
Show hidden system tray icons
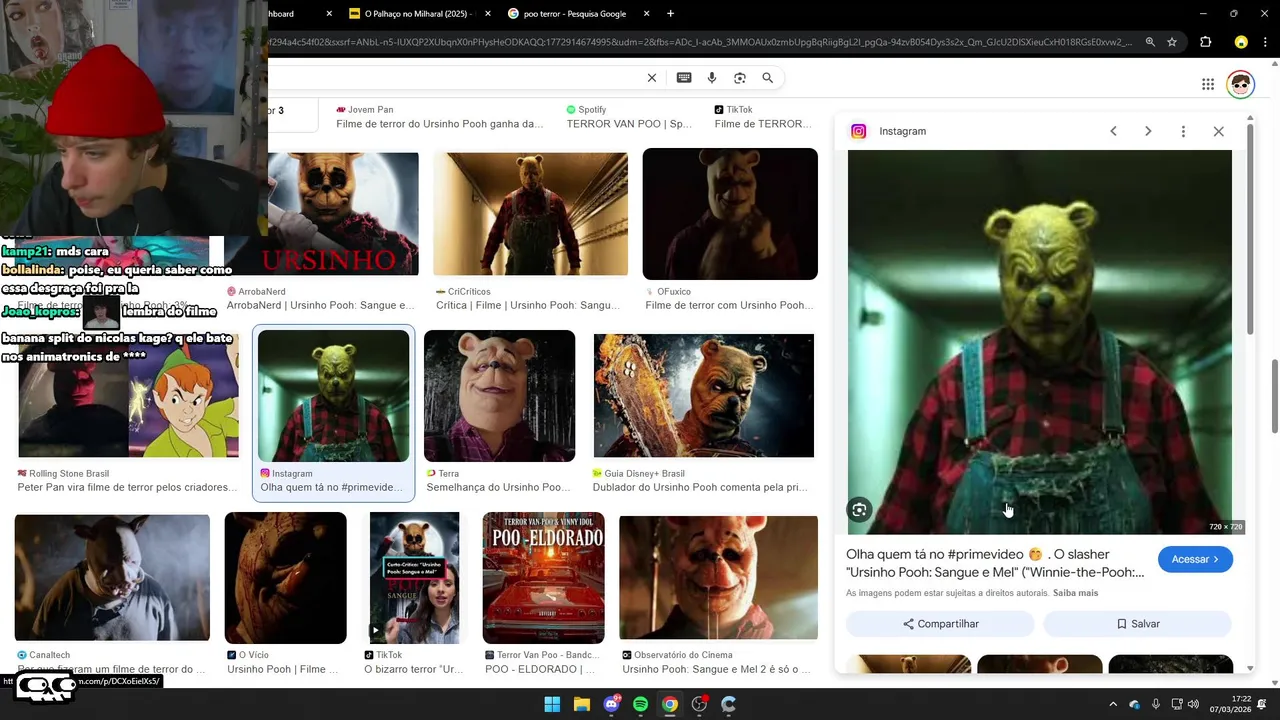(x=1113, y=704)
